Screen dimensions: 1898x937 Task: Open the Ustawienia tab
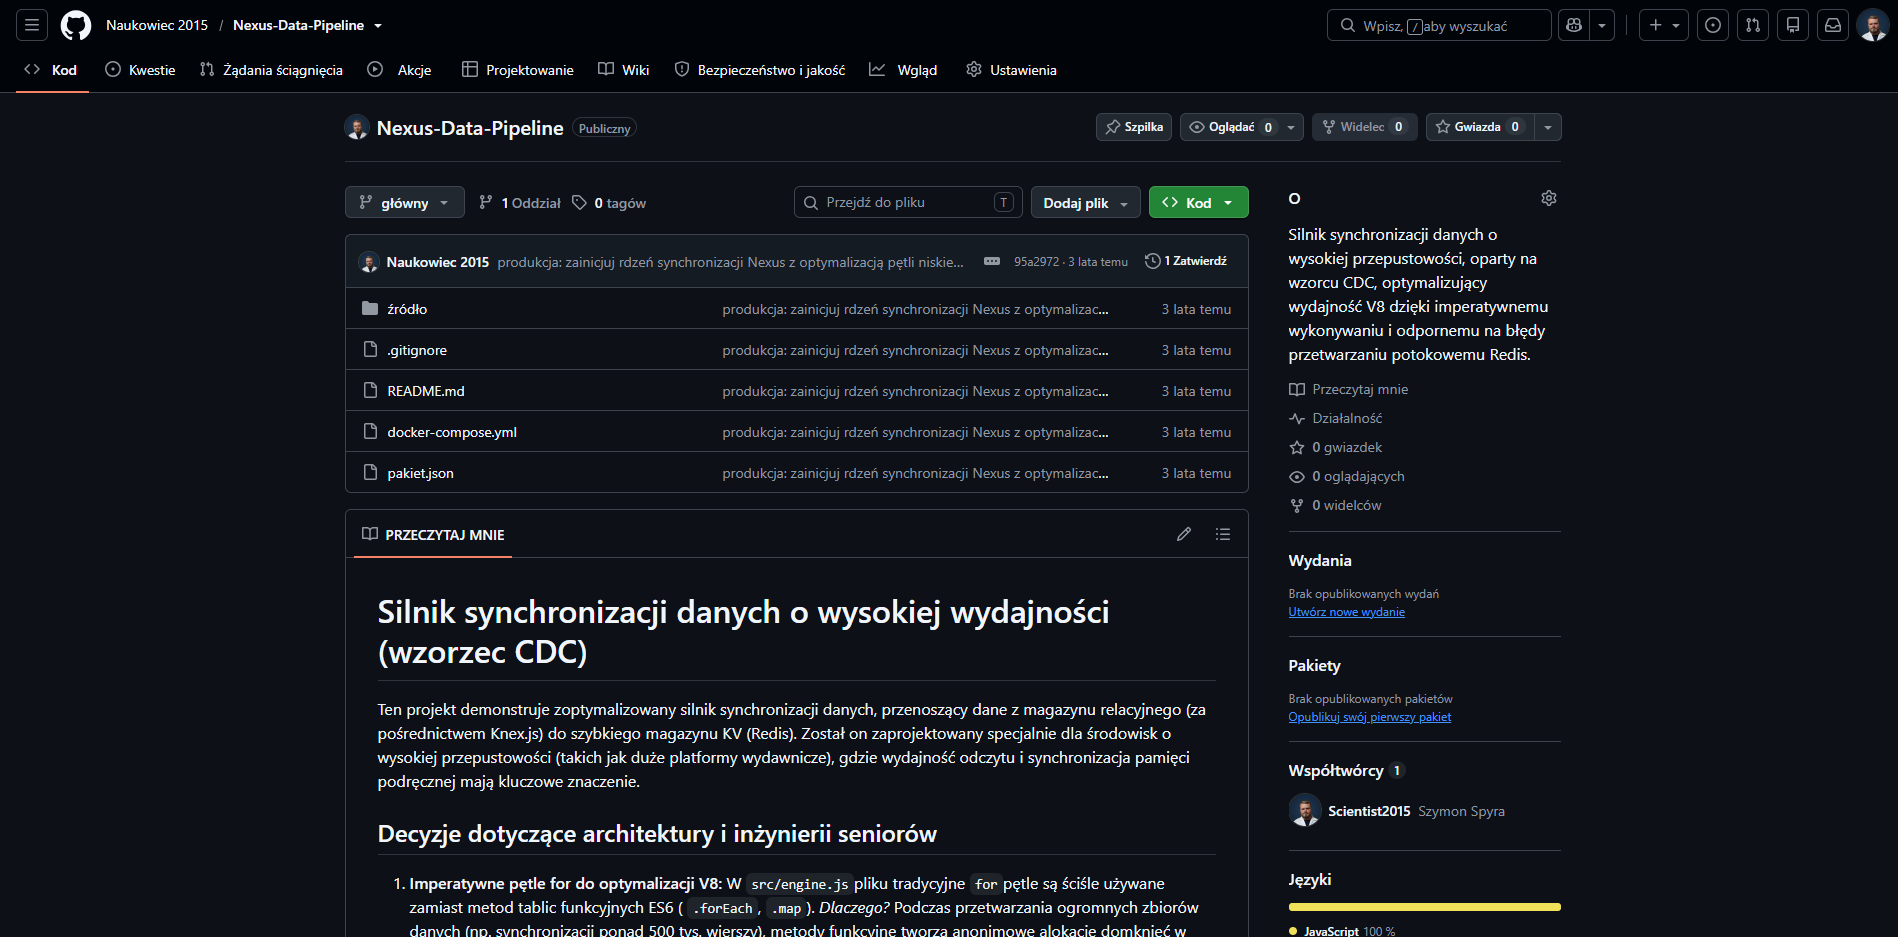point(1012,70)
